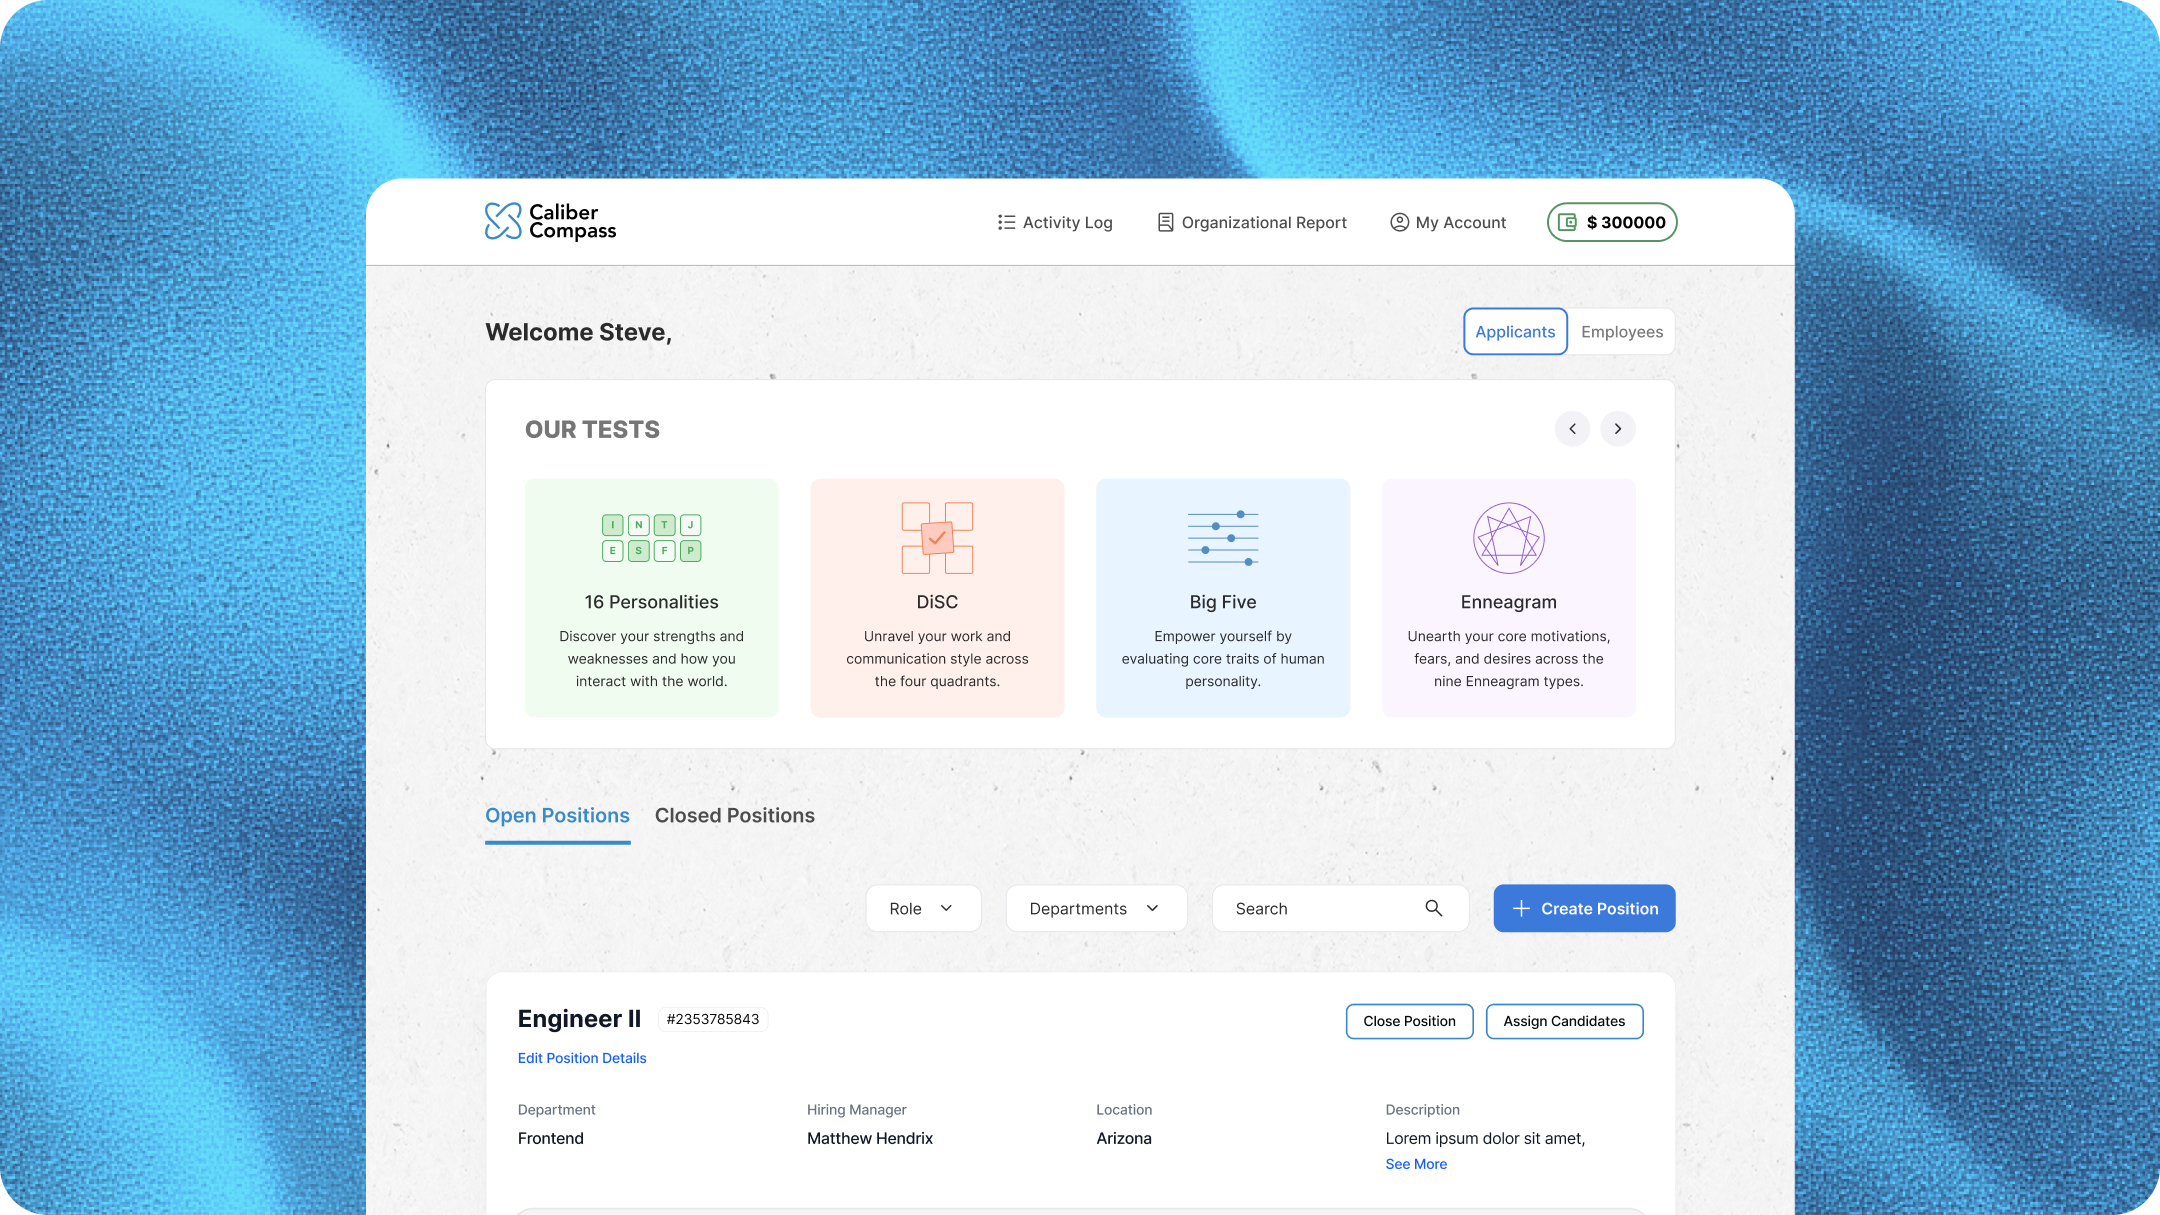This screenshot has width=2160, height=1215.
Task: Click the 16 Personalities letter-tiles icon
Action: [x=651, y=538]
